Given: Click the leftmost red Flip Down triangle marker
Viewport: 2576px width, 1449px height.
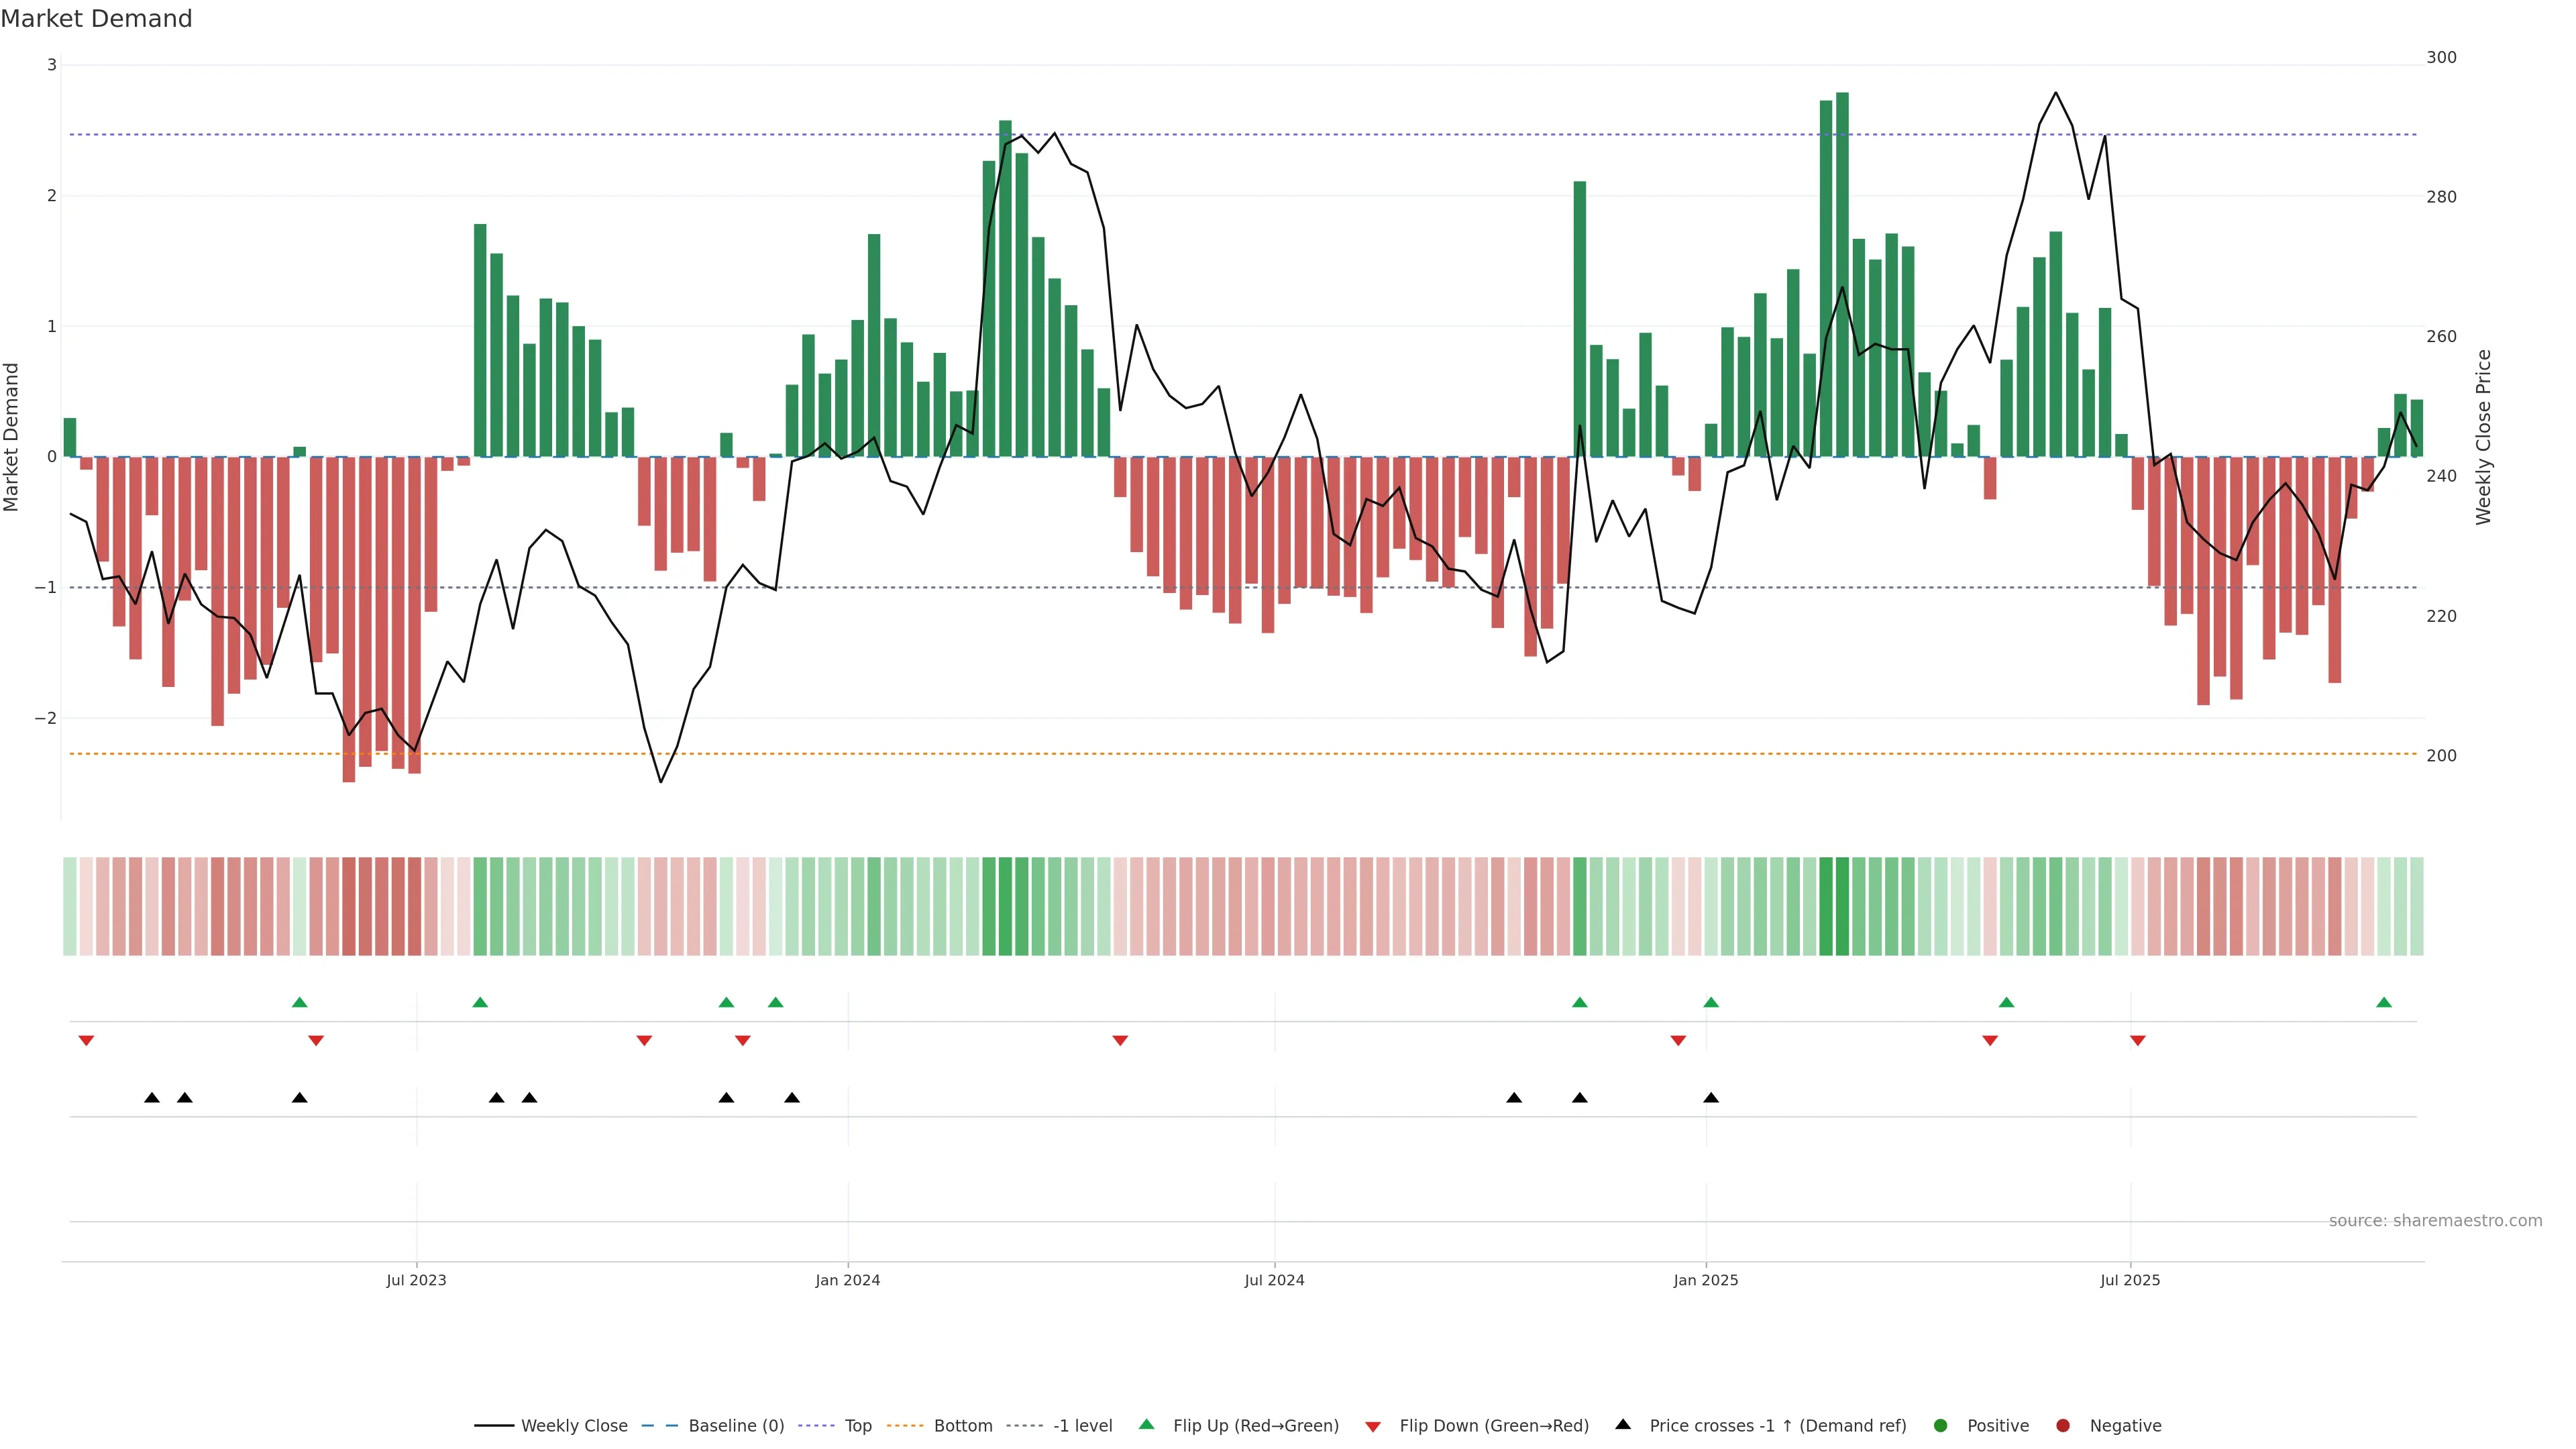Looking at the screenshot, I should [x=86, y=1041].
